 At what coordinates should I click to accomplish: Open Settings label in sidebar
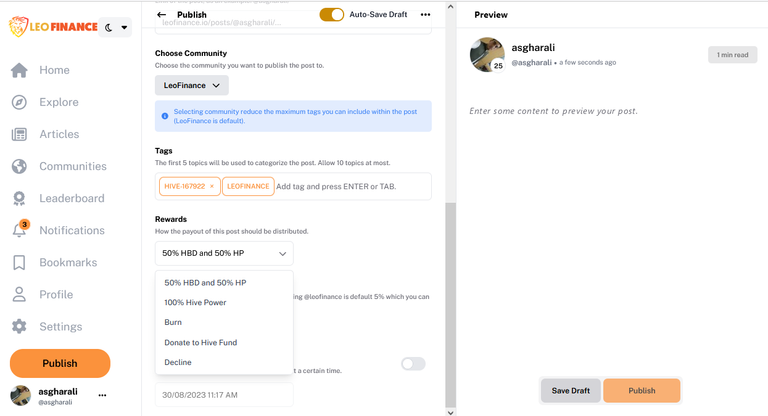pyautogui.click(x=61, y=326)
